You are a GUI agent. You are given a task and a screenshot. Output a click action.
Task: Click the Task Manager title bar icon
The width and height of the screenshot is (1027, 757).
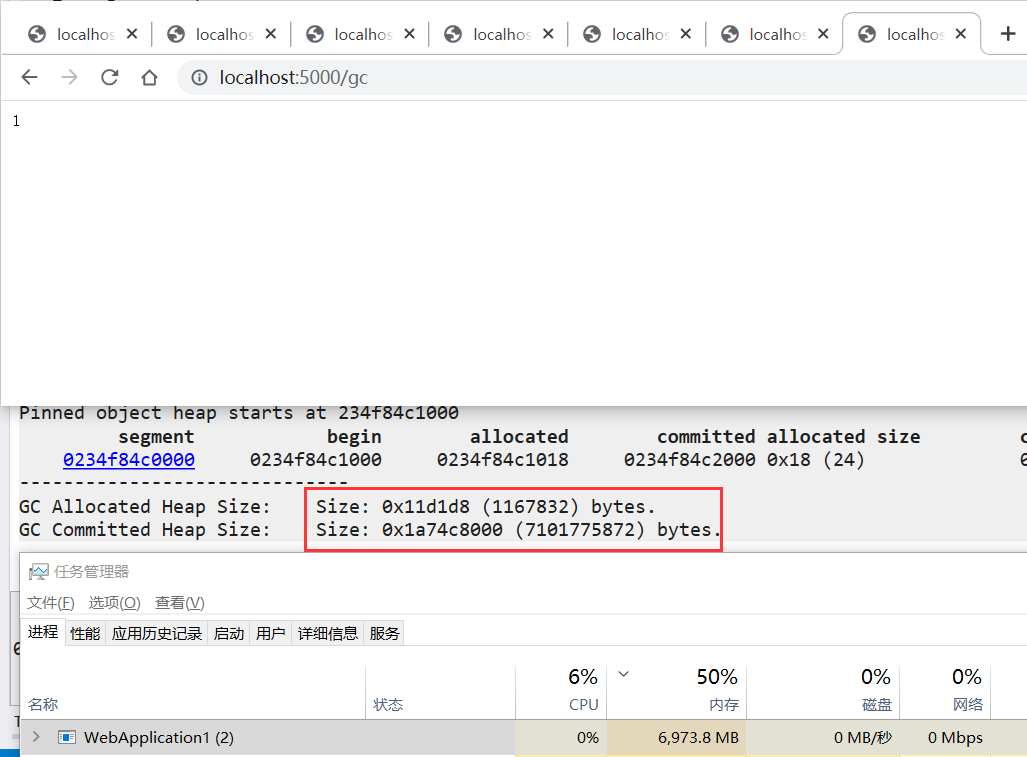pos(39,572)
